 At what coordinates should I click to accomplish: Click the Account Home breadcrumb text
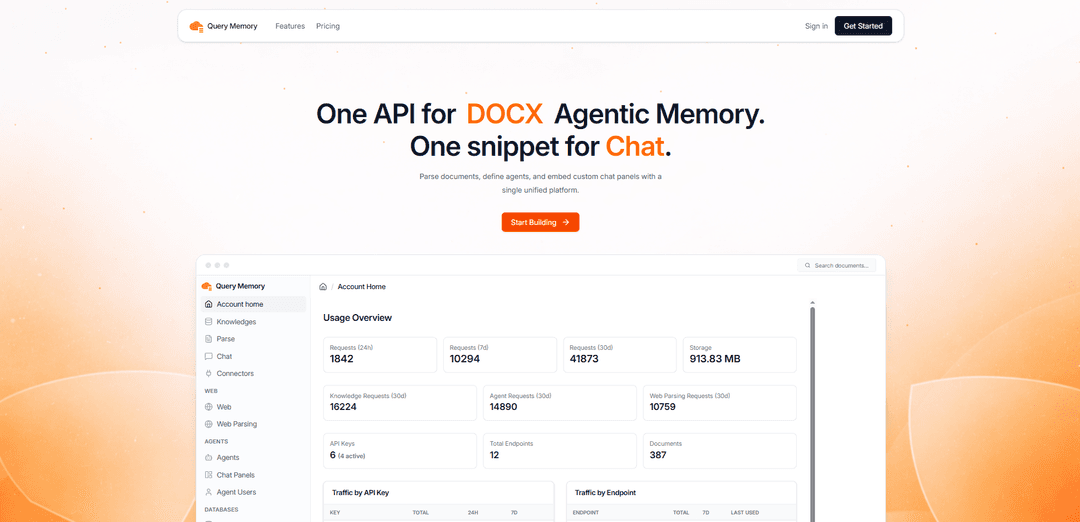click(362, 286)
